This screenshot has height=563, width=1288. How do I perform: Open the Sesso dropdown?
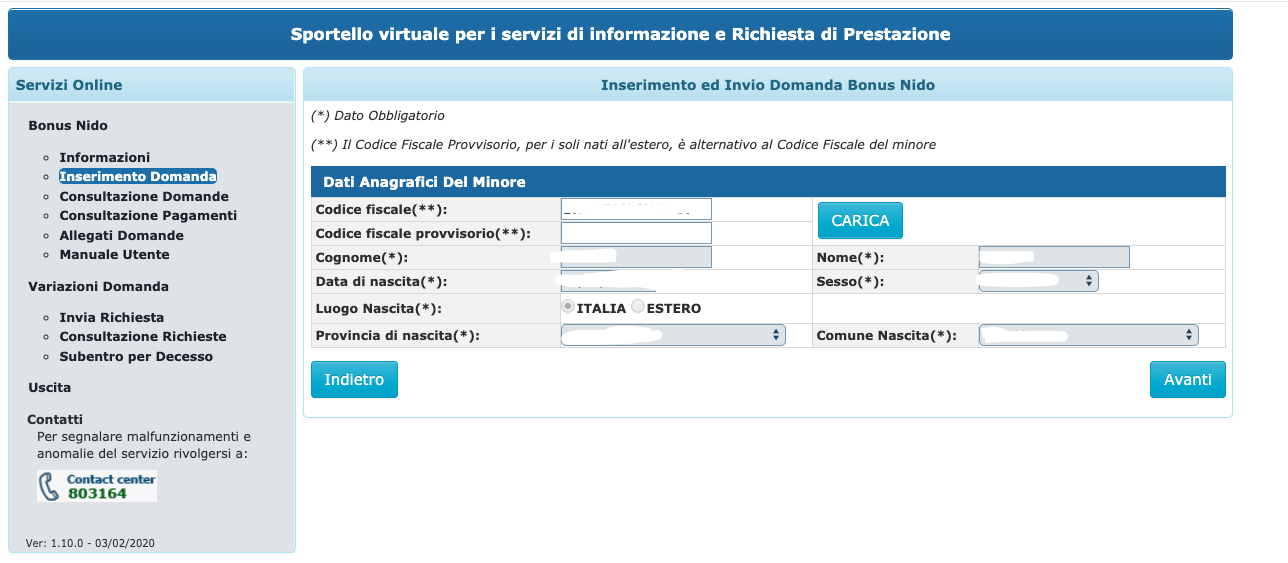(1038, 282)
